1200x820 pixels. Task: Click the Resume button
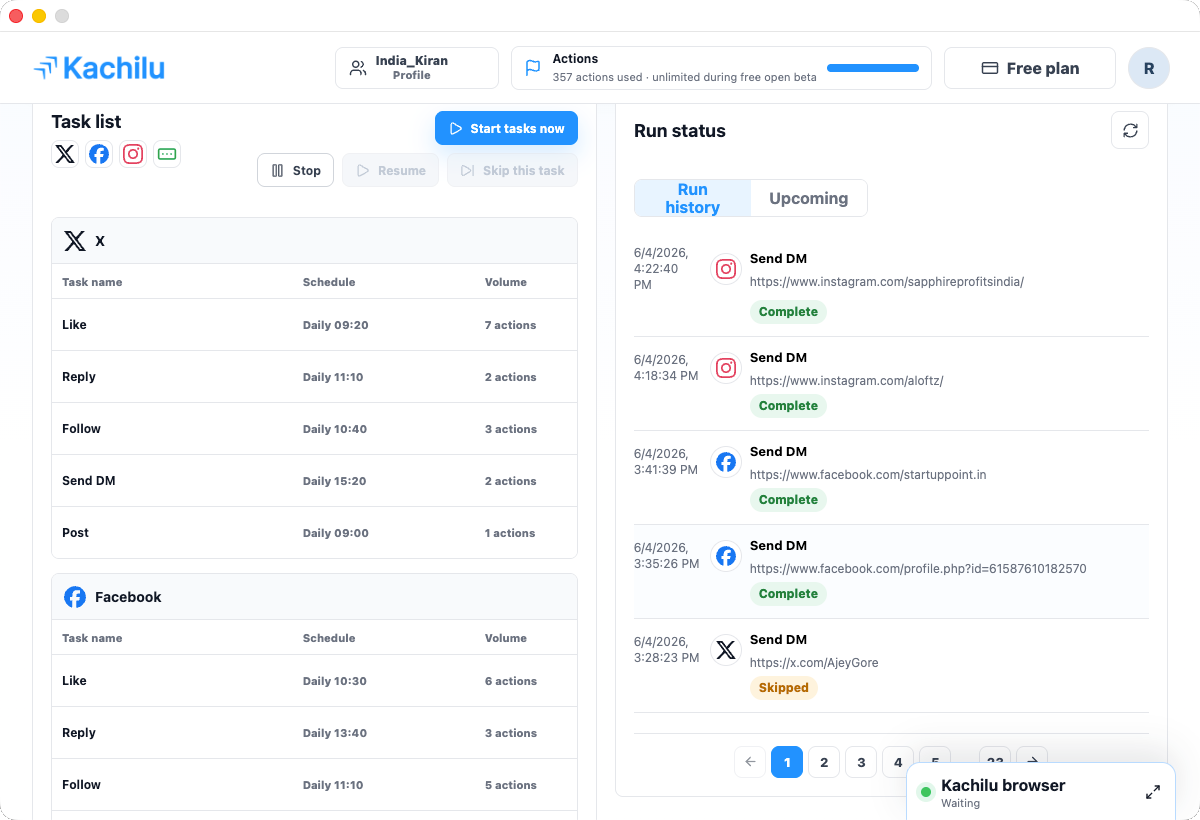pos(390,170)
